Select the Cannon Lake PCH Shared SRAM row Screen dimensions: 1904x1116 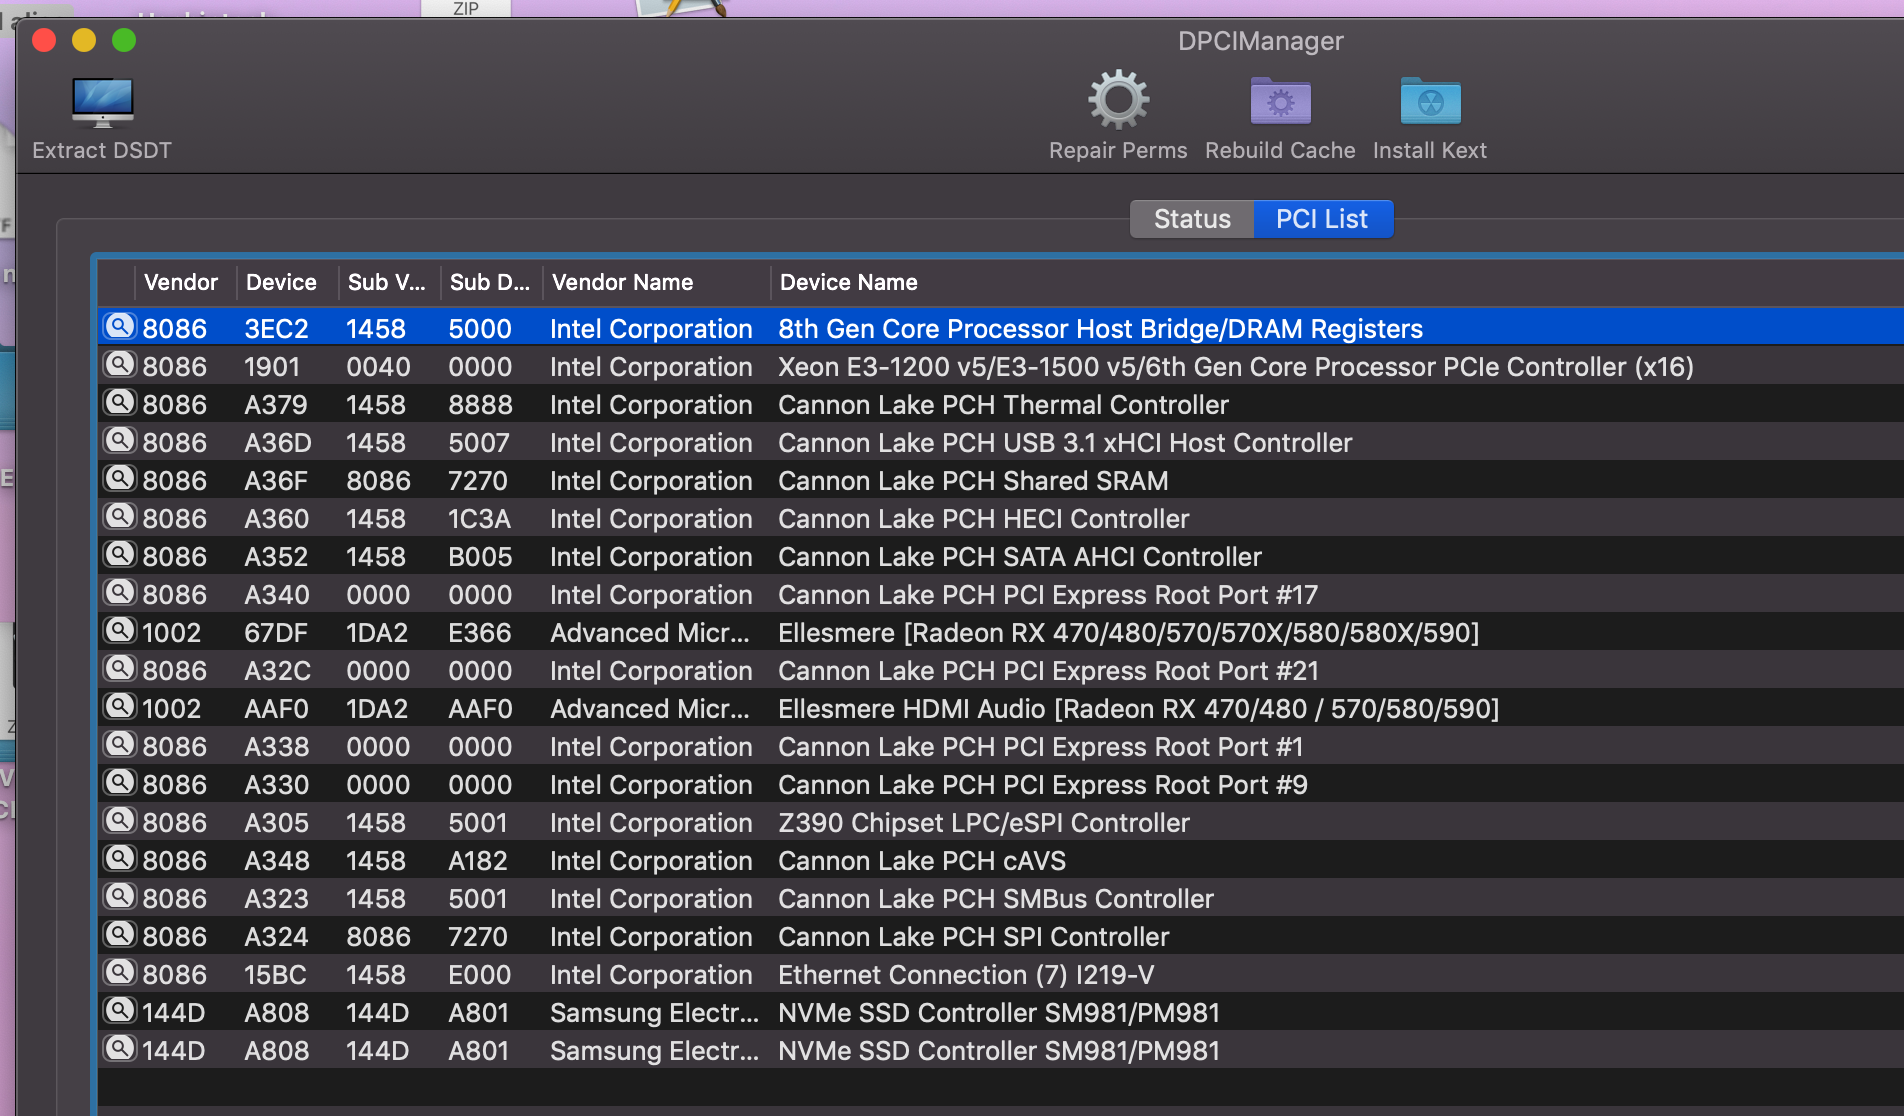point(1001,480)
